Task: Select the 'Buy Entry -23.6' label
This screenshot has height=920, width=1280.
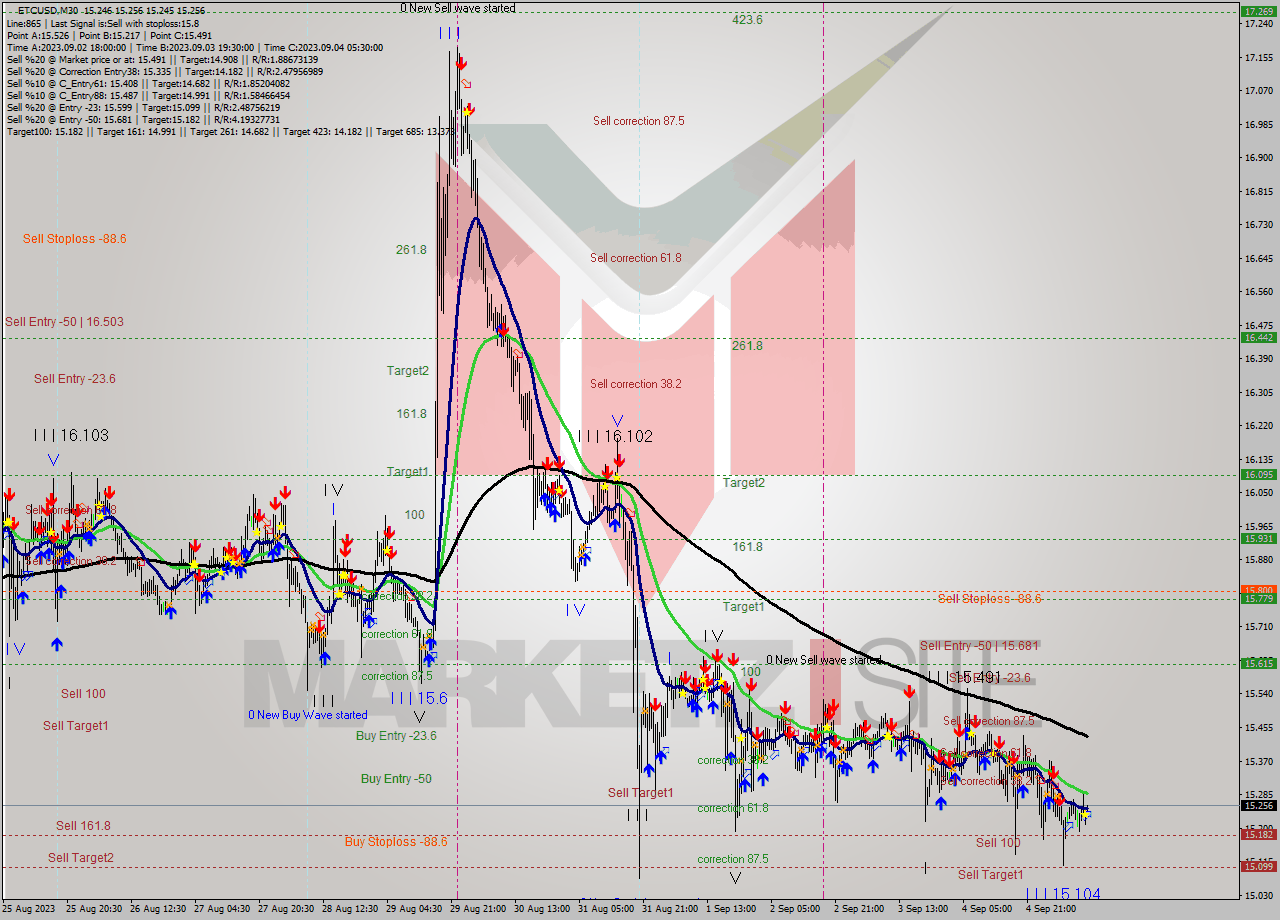Action: click(396, 735)
